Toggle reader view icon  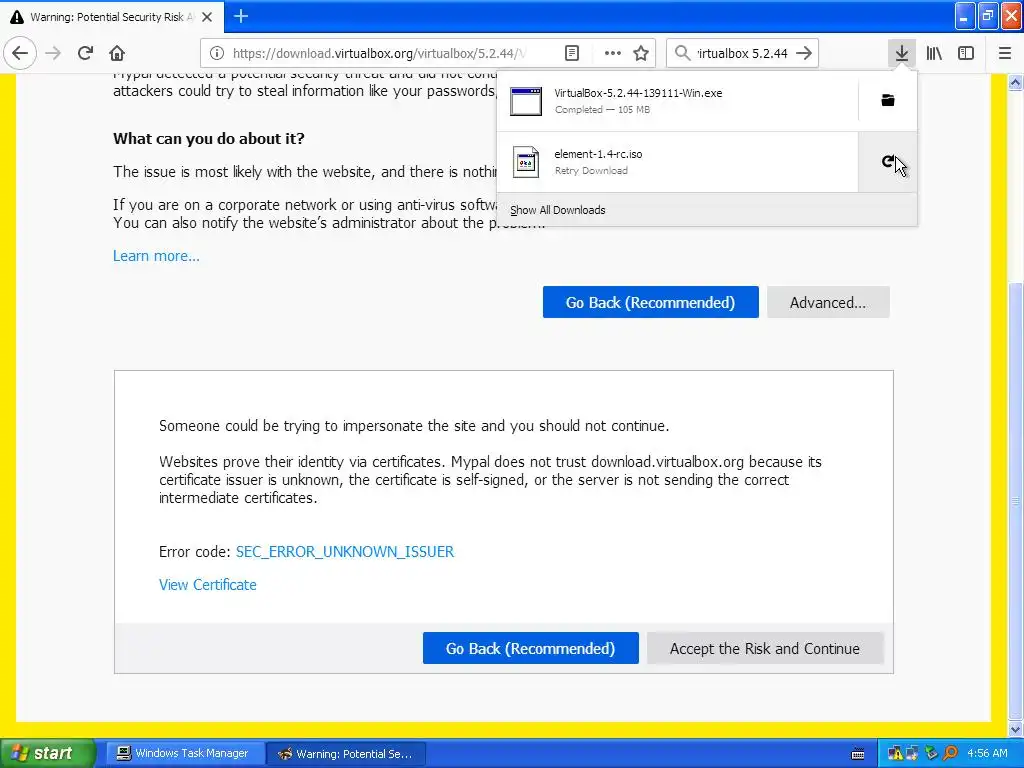click(x=571, y=53)
